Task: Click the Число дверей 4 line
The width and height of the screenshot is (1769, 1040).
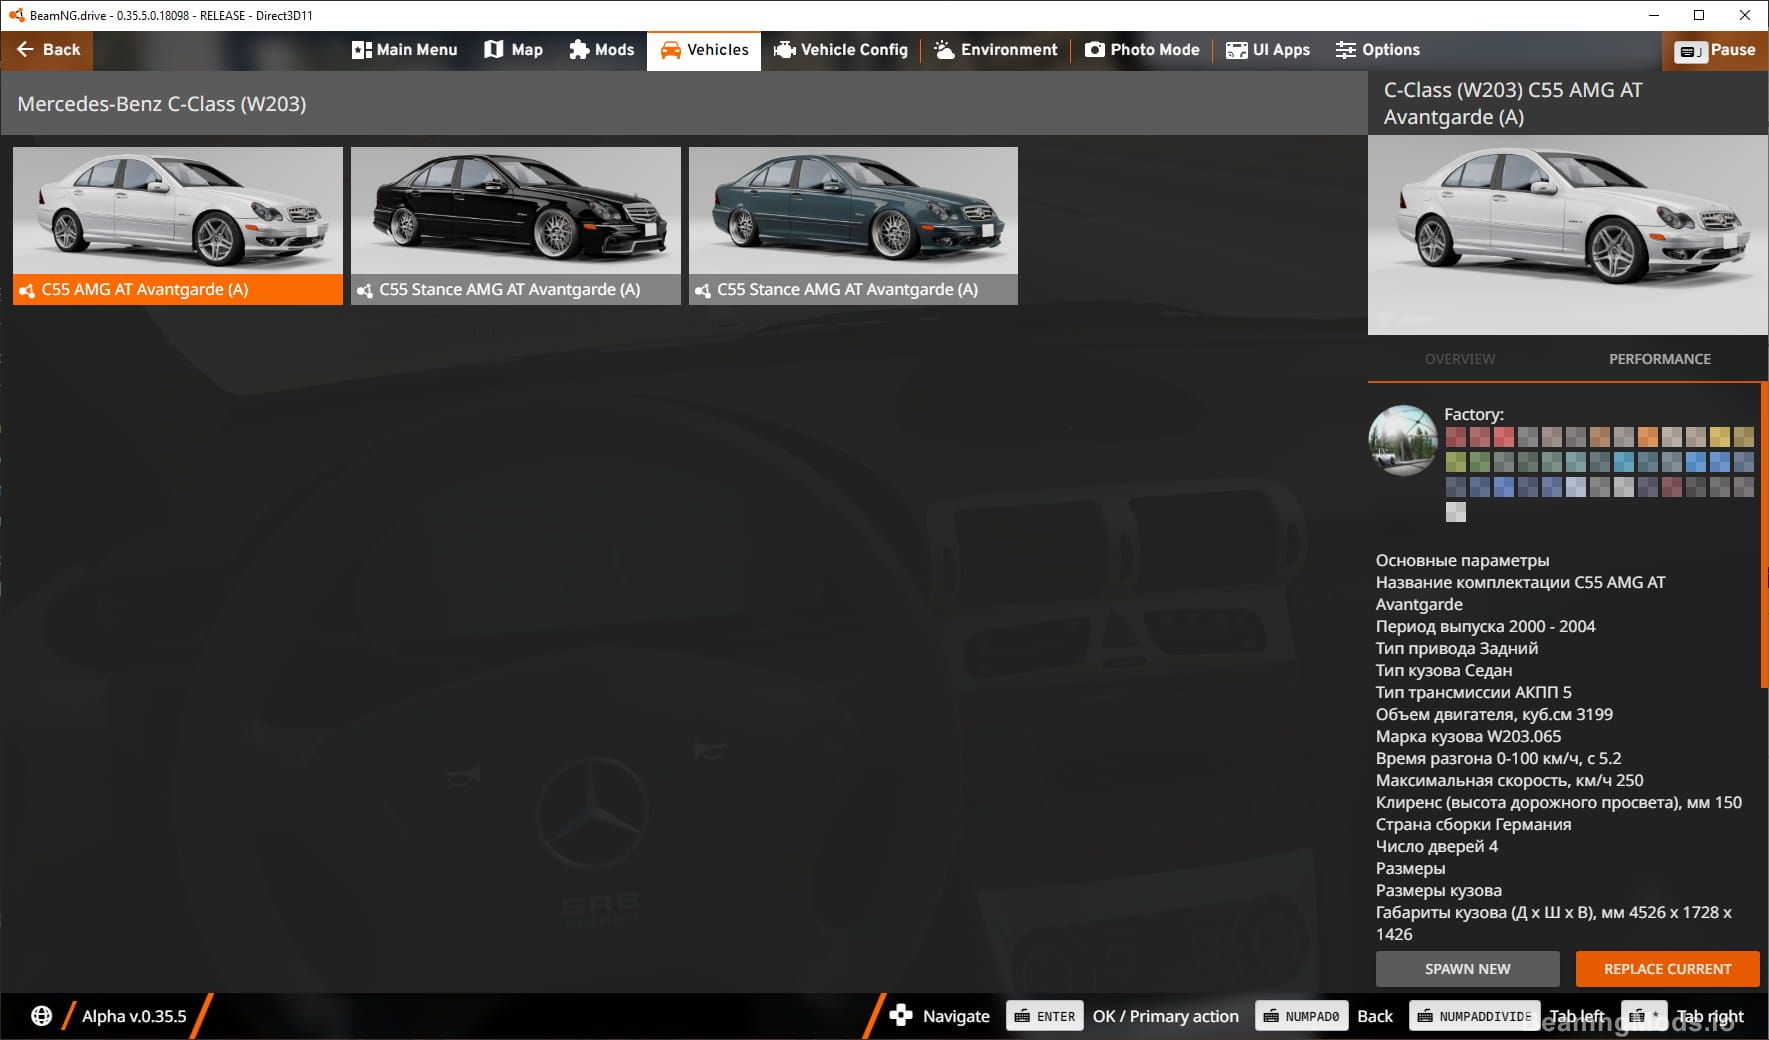Action: [x=1437, y=846]
